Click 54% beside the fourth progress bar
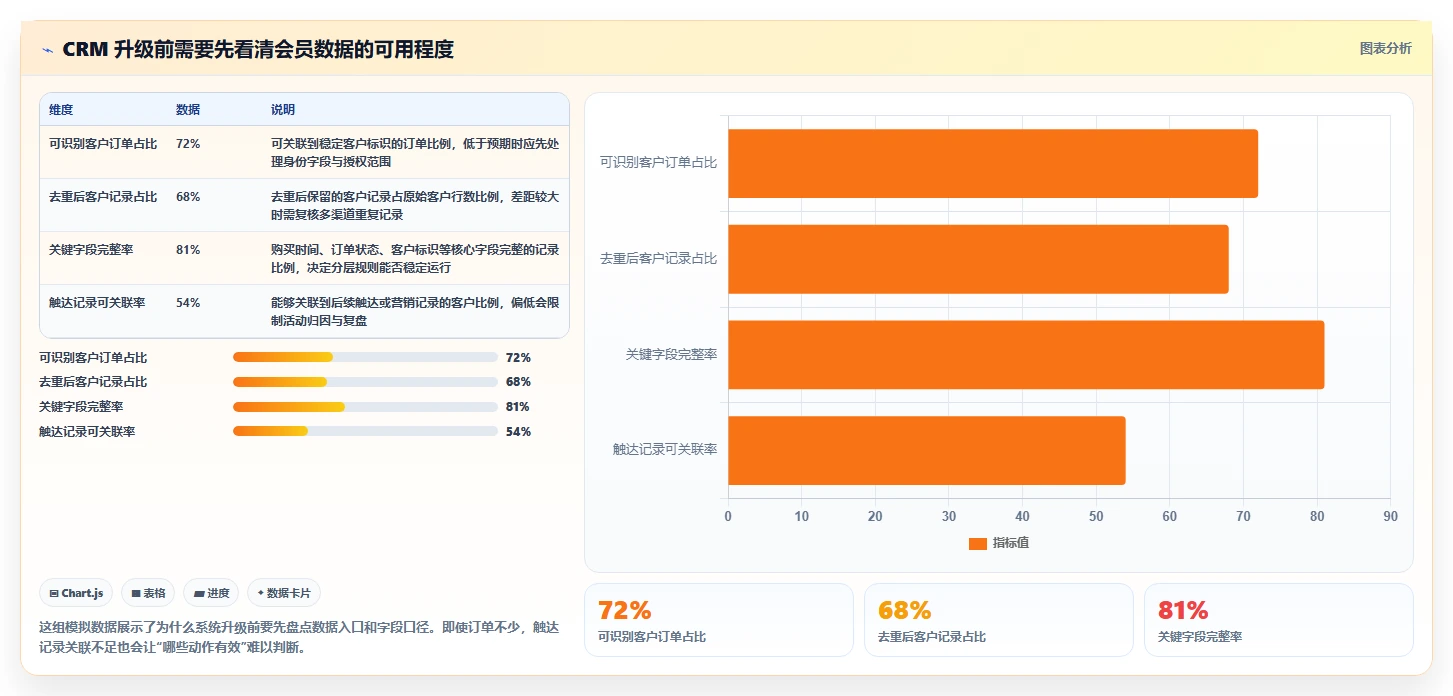Screen dimensions: 1453x696 [x=518, y=432]
